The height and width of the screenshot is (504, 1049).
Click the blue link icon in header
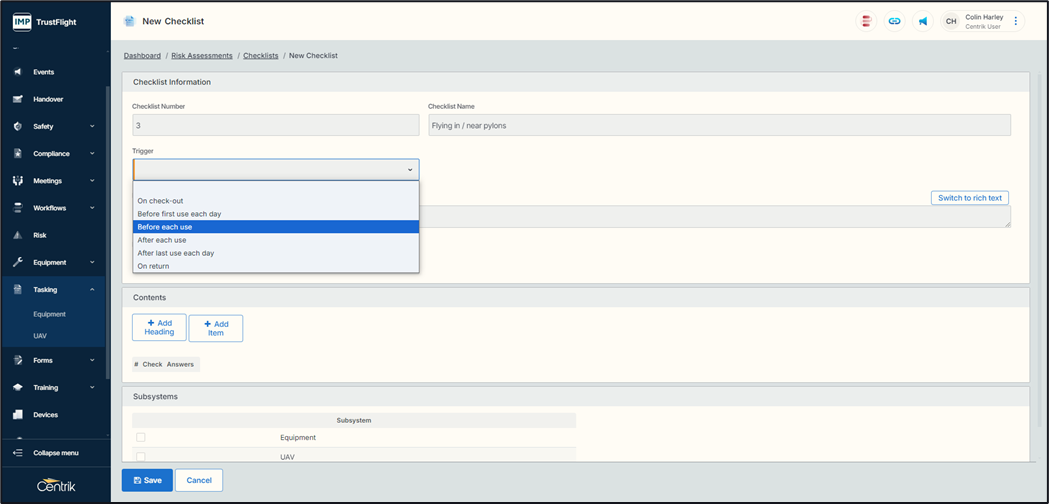pyautogui.click(x=894, y=21)
